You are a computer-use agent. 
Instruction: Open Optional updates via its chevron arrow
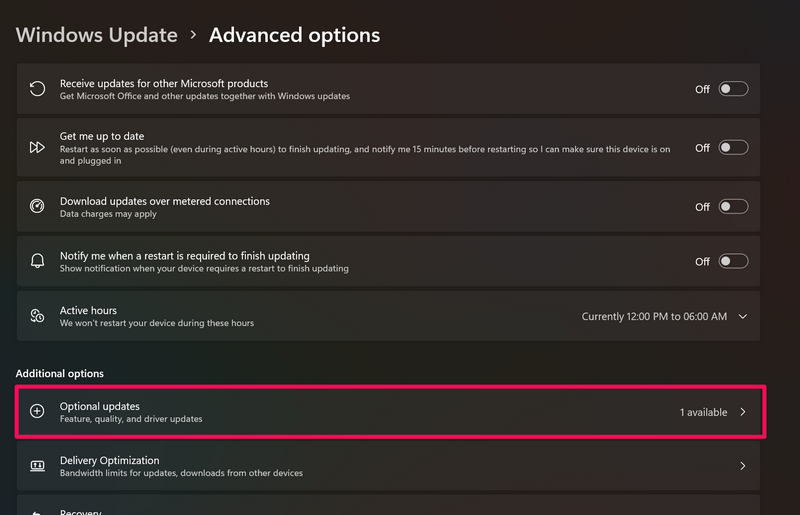pos(743,412)
